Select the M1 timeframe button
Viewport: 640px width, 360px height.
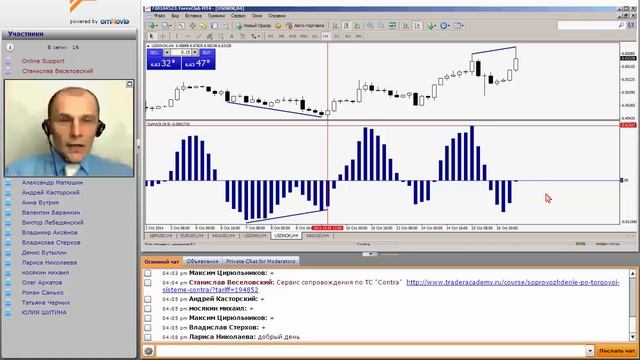coord(270,36)
